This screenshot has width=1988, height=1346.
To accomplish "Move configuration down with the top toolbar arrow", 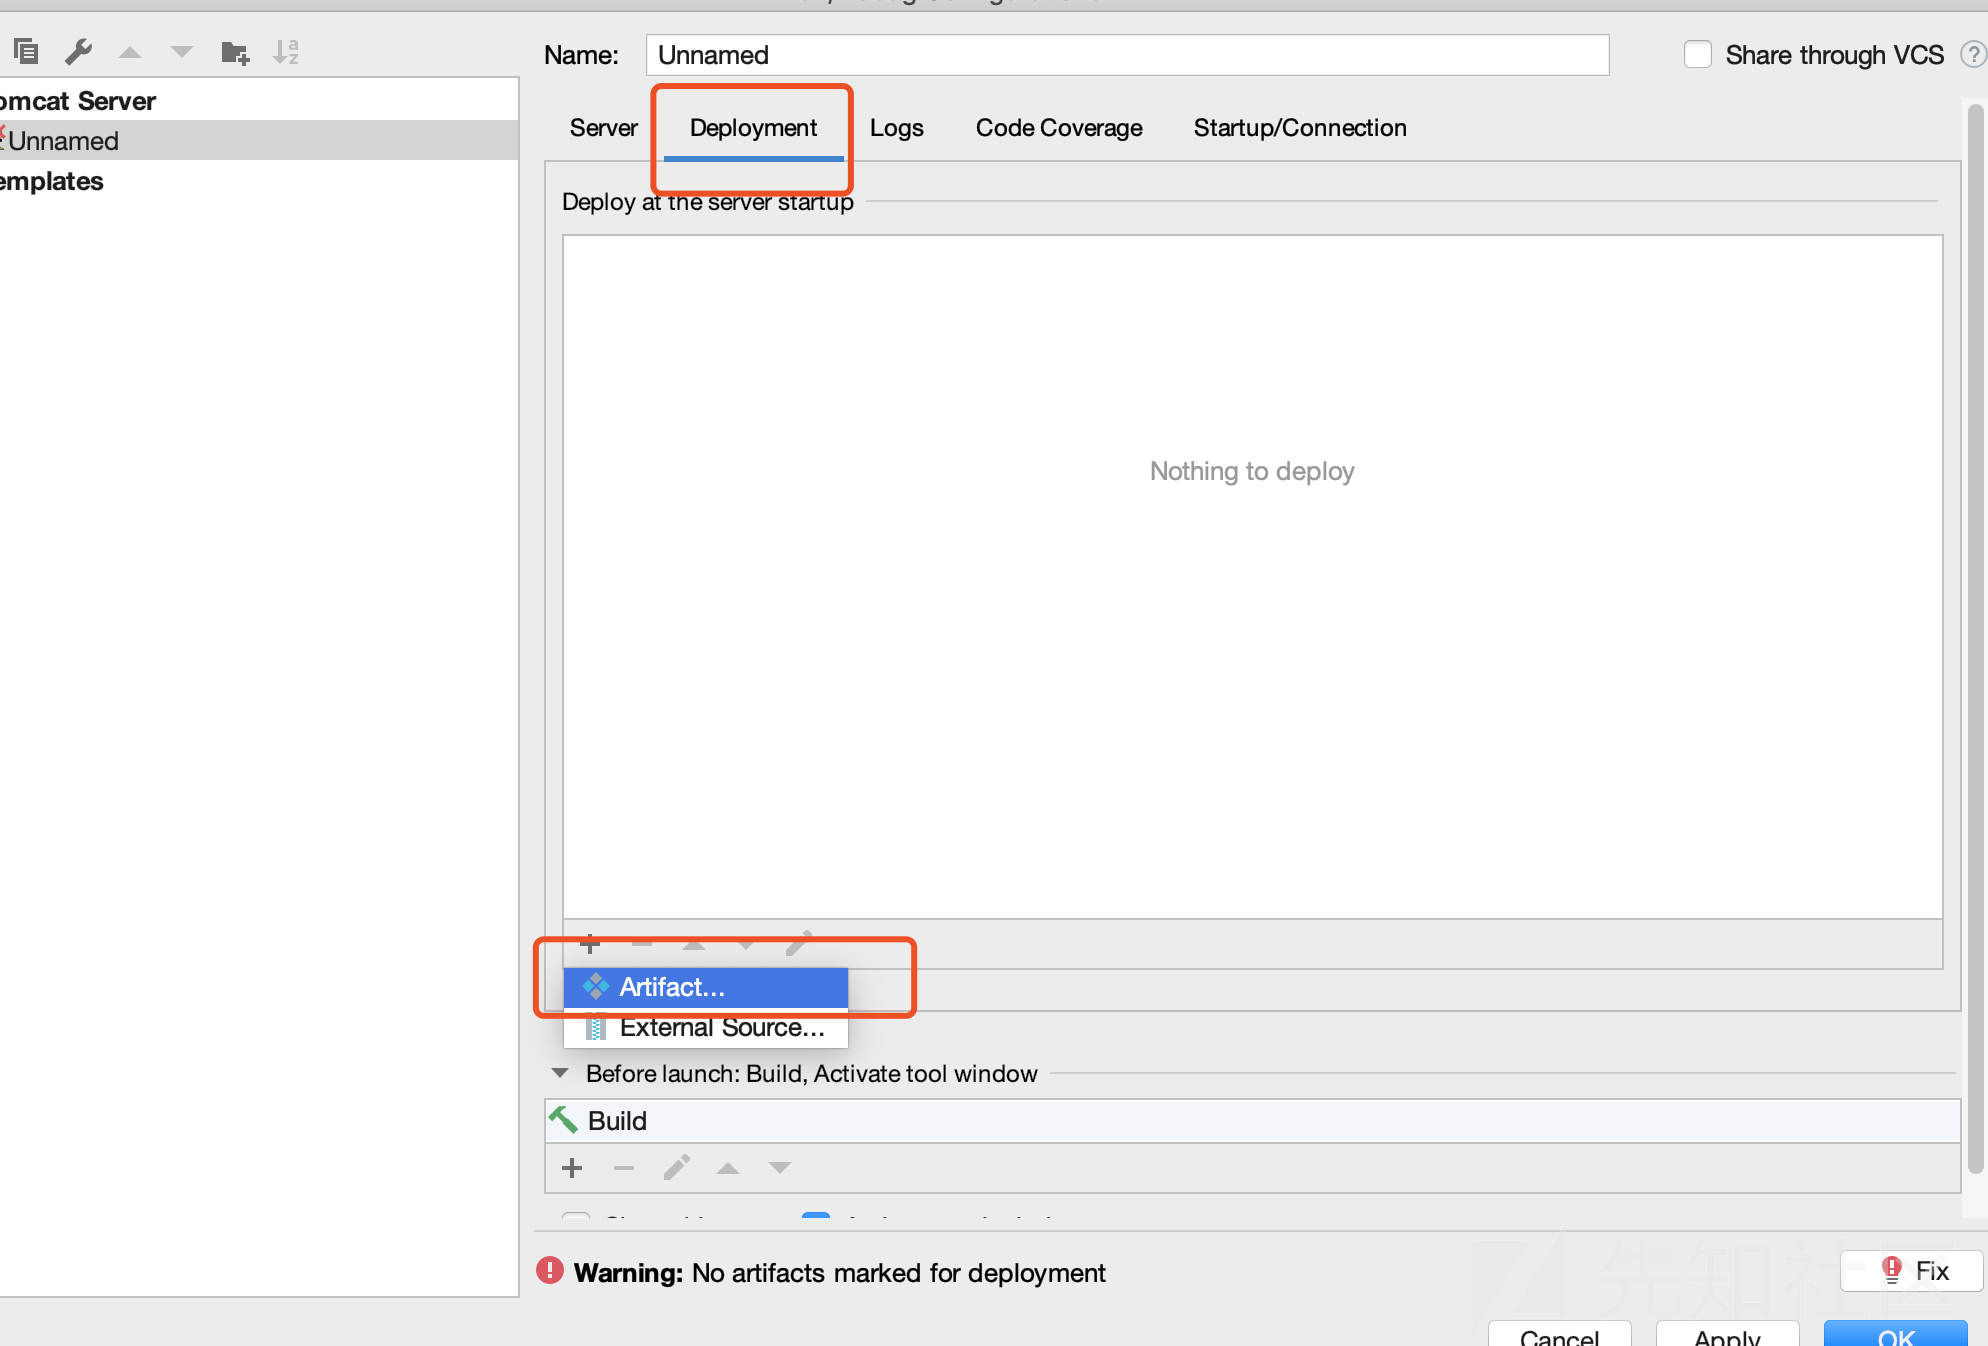I will point(182,52).
